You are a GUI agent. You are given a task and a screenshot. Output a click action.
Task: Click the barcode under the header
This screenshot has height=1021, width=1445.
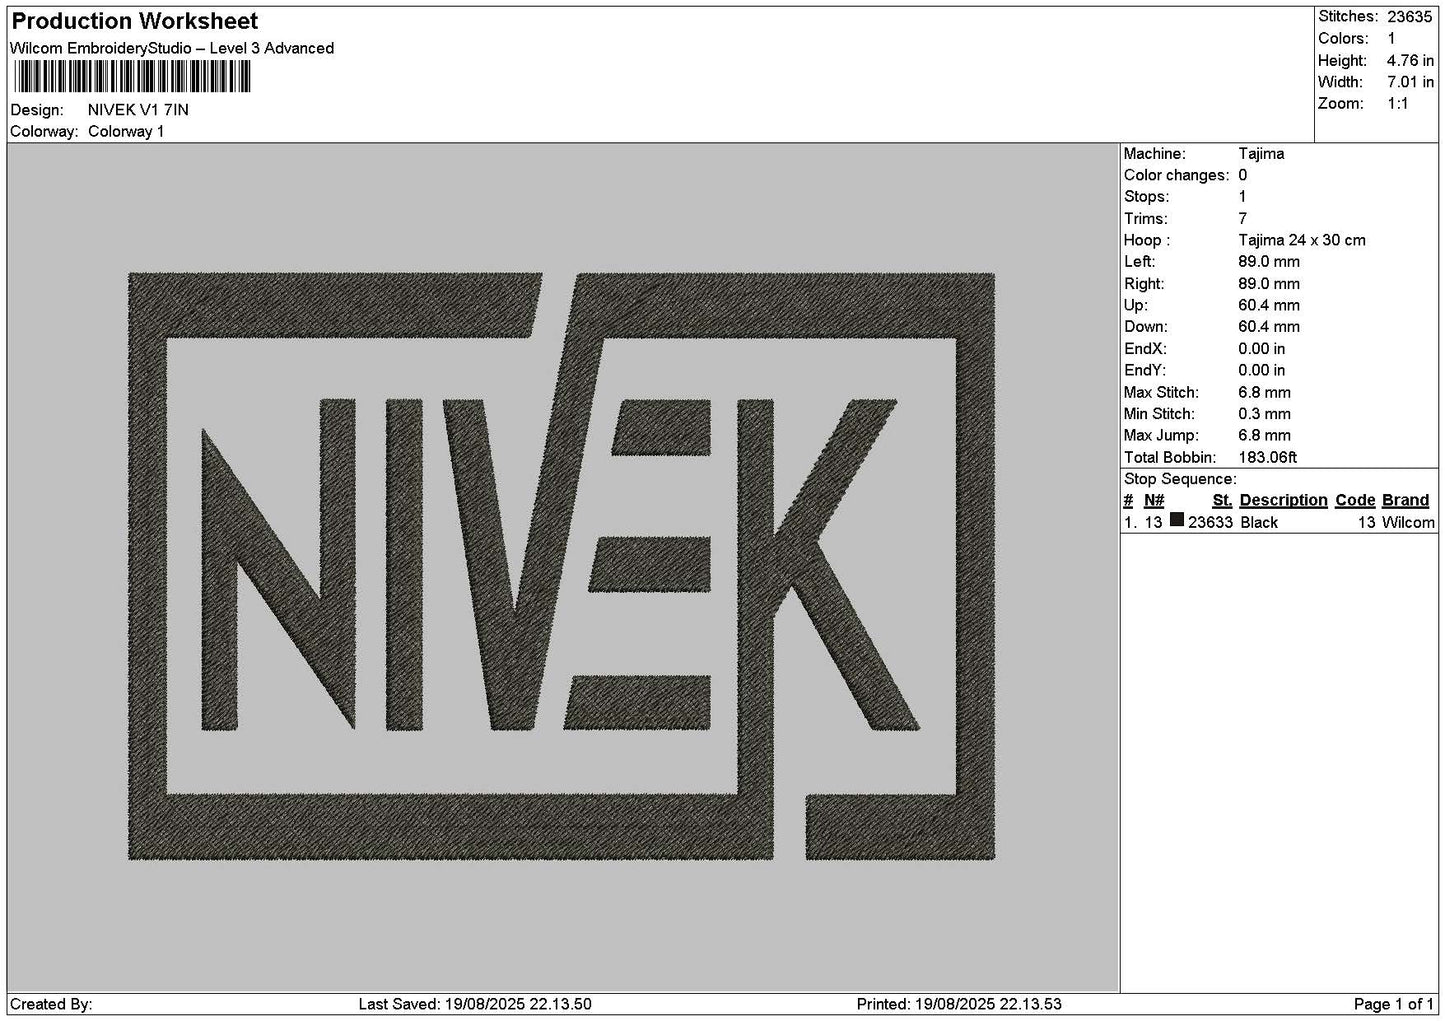131,77
